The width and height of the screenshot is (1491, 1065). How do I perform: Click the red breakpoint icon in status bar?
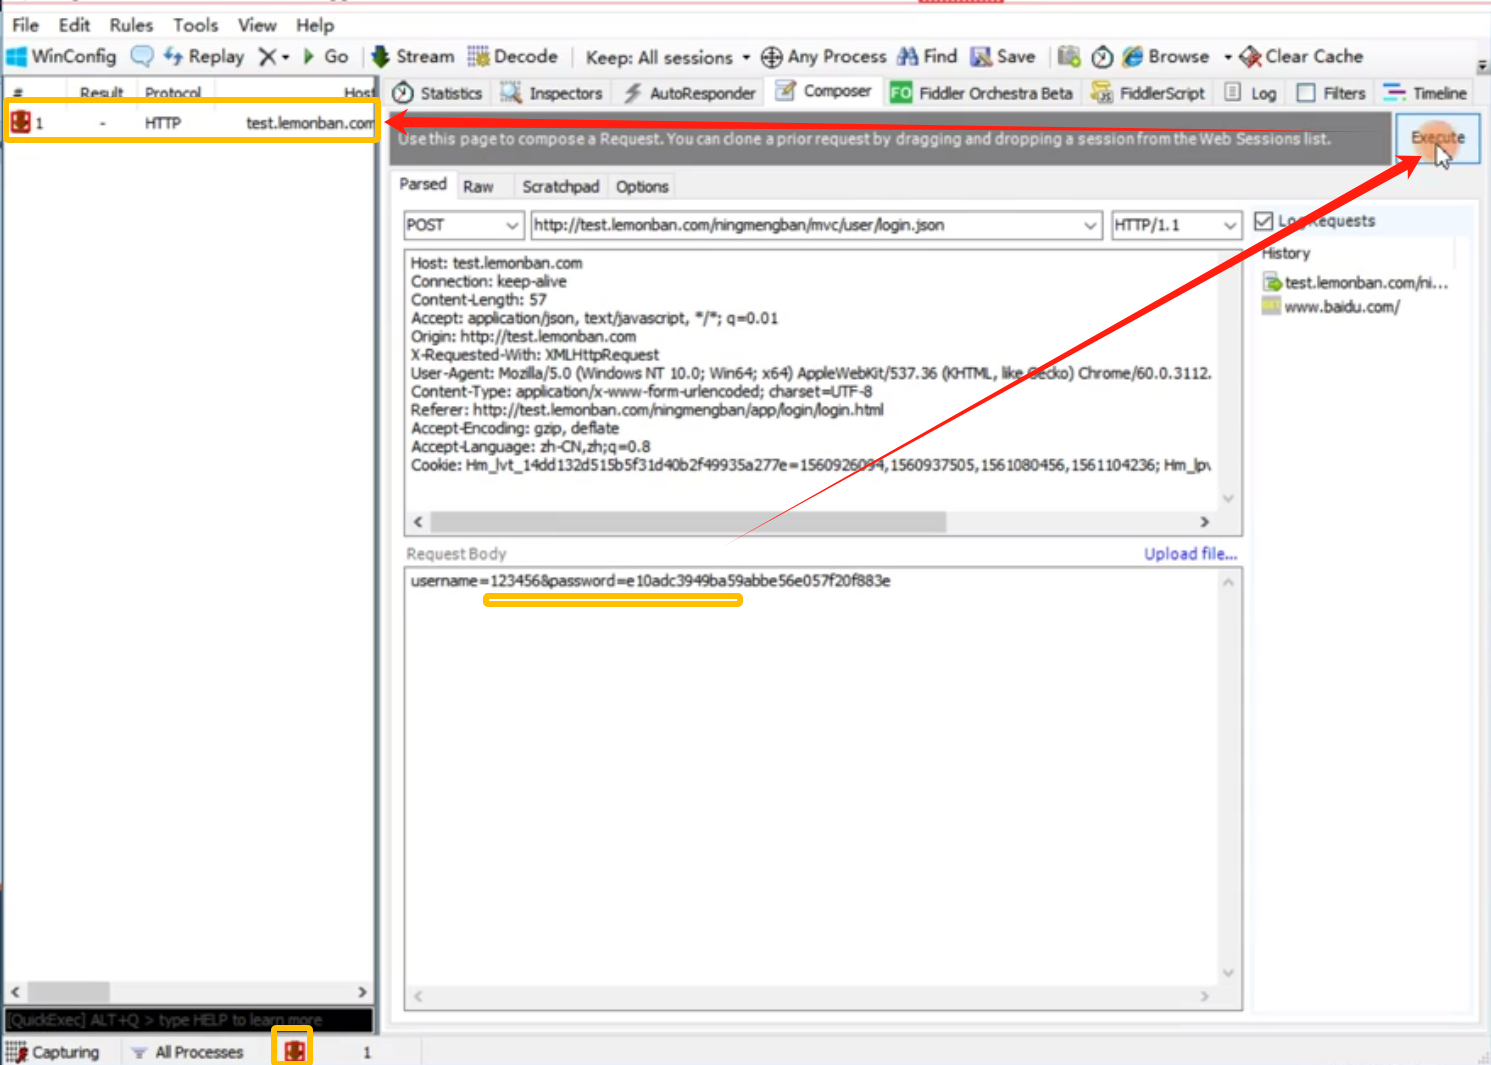[293, 1051]
